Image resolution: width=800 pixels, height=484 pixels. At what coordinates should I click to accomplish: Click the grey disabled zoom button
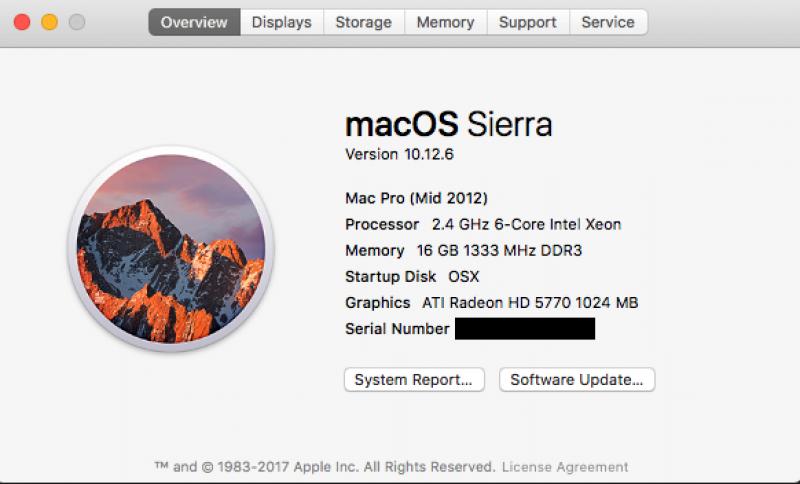coord(77,22)
